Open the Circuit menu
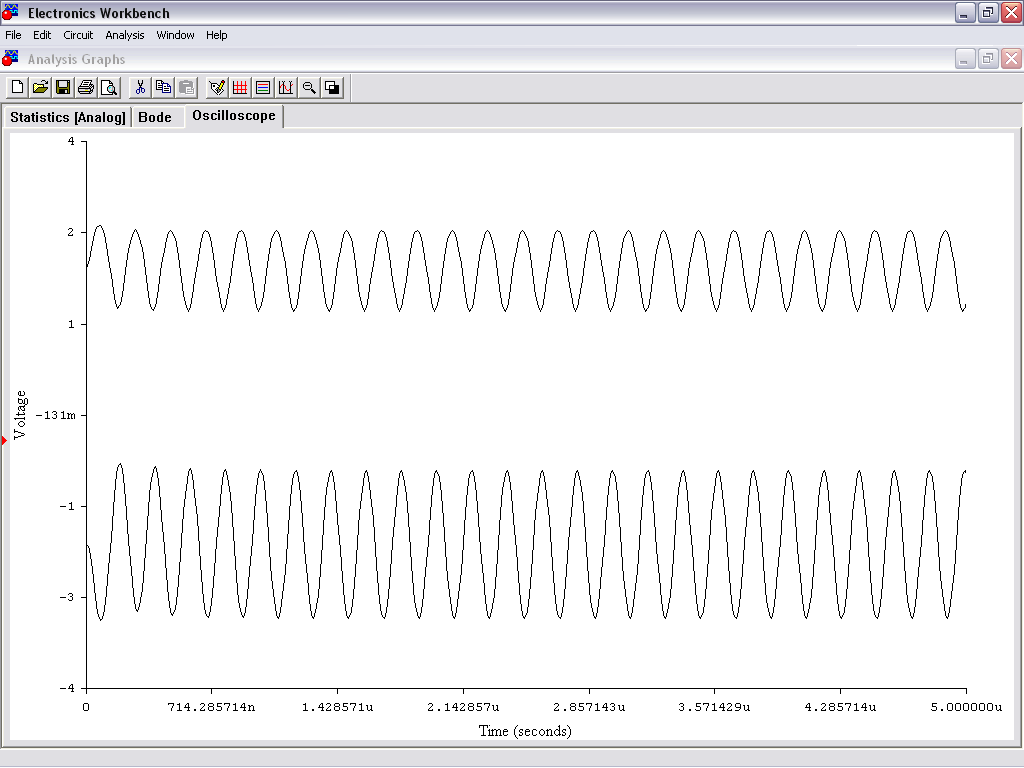The width and height of the screenshot is (1024, 768). point(78,35)
